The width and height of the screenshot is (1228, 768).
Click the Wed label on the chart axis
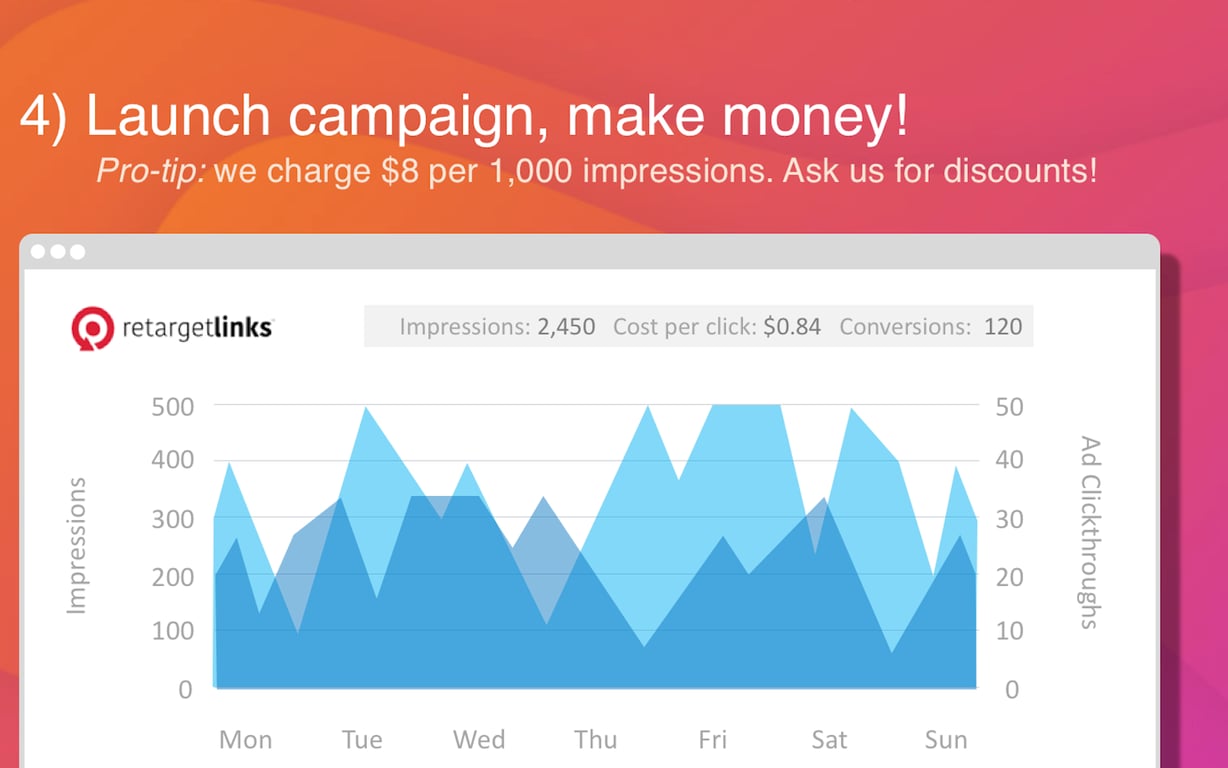(479, 739)
